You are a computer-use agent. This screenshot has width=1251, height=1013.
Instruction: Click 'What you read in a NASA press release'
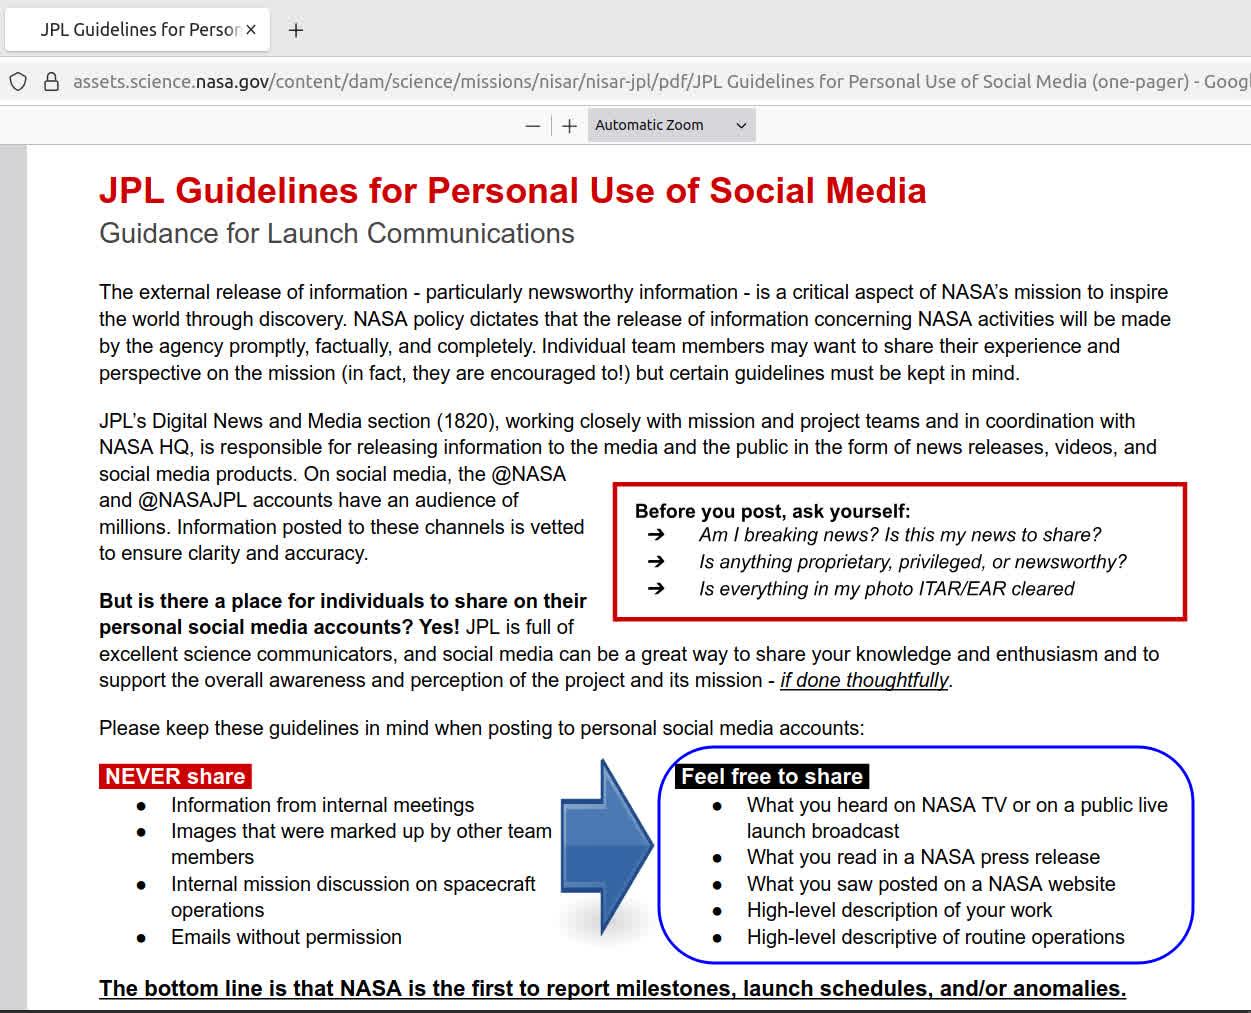coord(922,858)
